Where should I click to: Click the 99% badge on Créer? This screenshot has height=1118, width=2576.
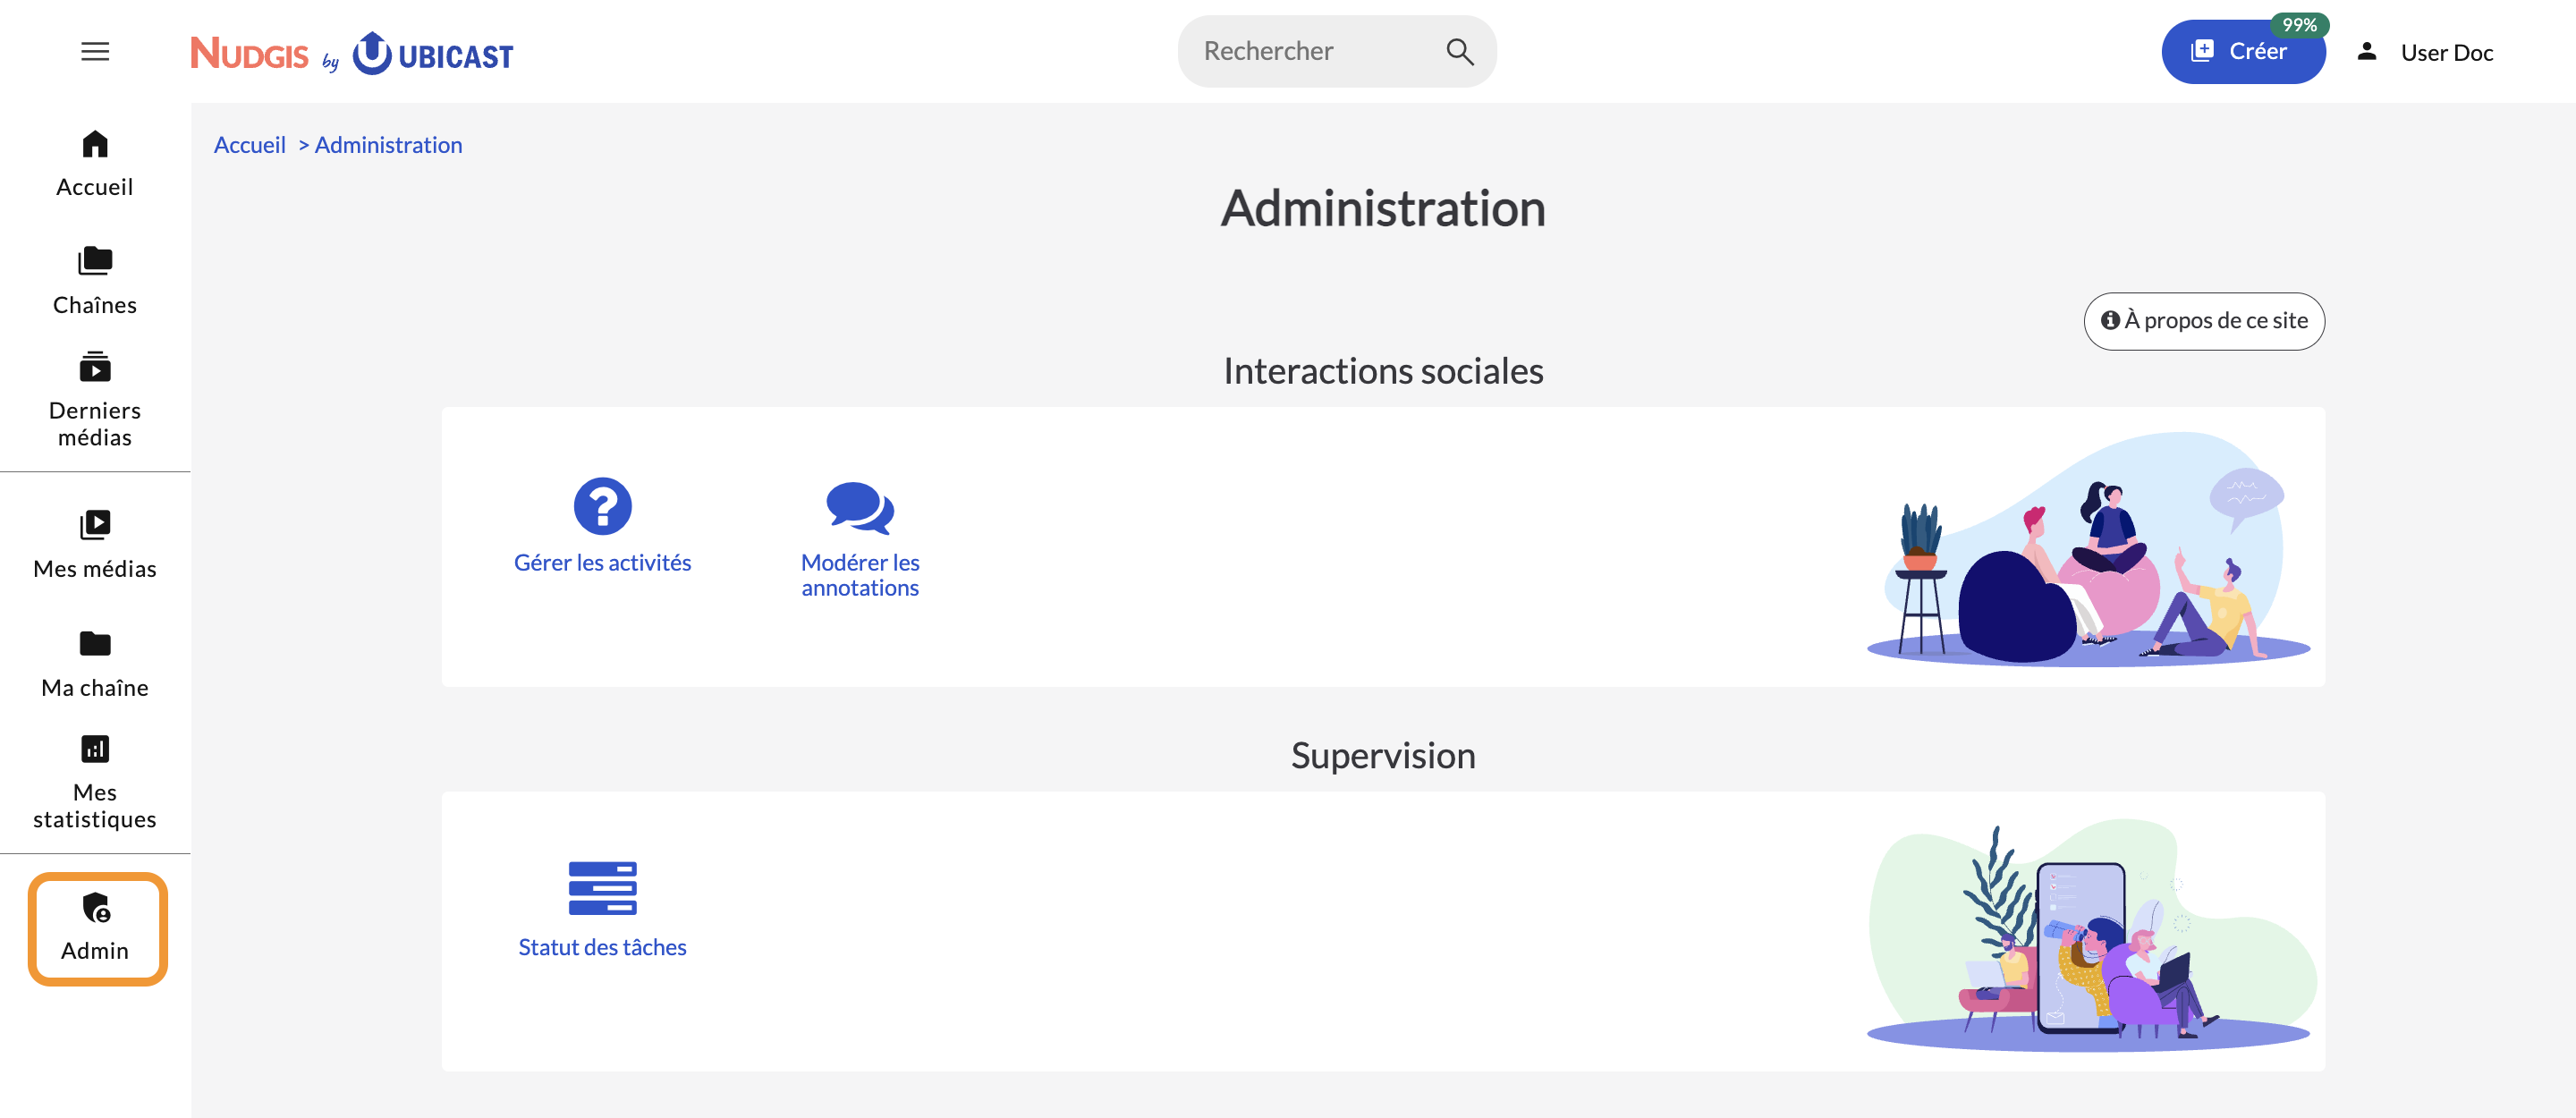coord(2299,25)
